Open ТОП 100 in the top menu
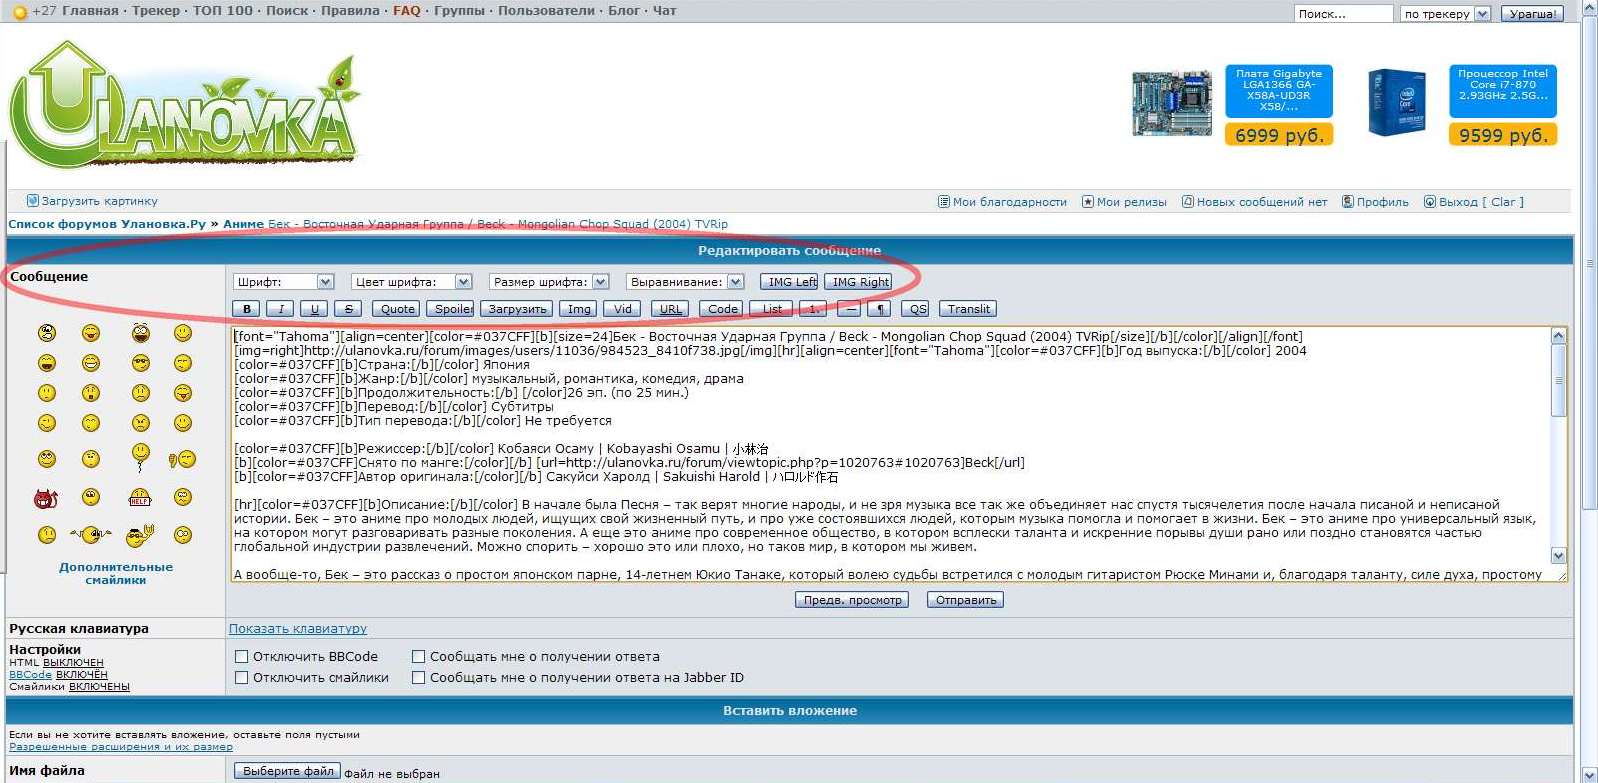The height and width of the screenshot is (783, 1598). pos(223,11)
